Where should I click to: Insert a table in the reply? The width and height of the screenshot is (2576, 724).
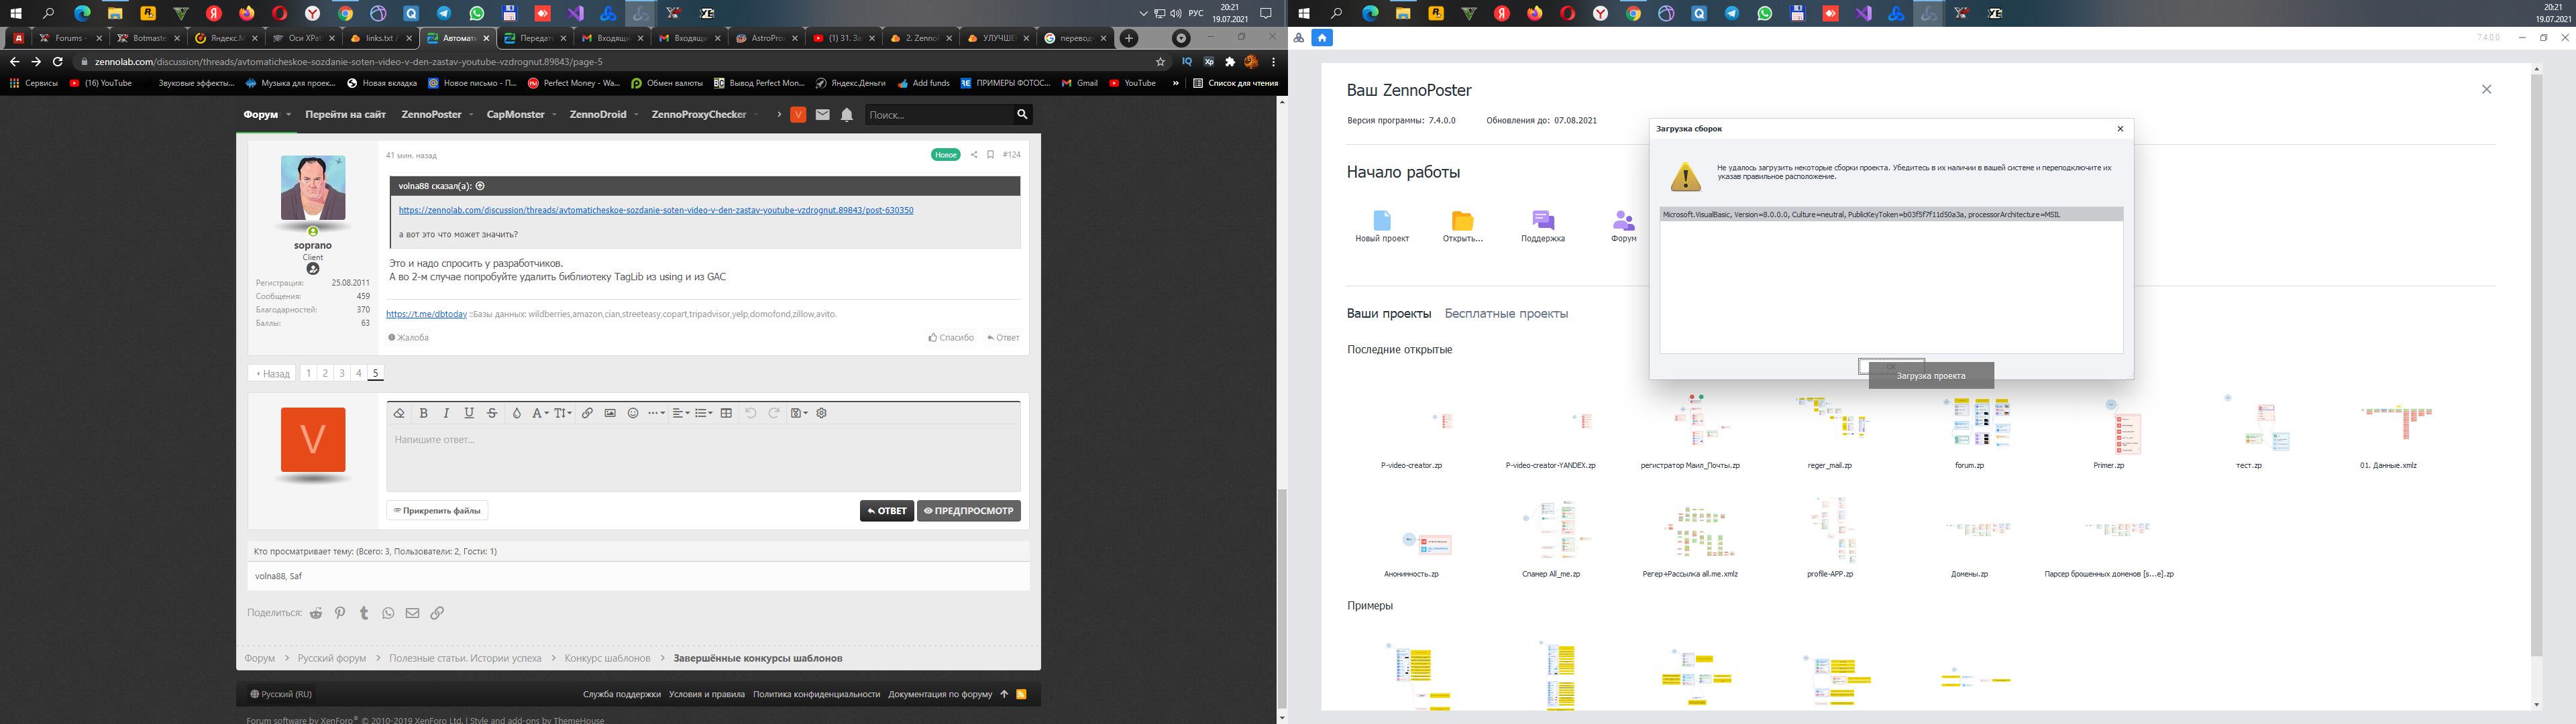click(x=727, y=413)
